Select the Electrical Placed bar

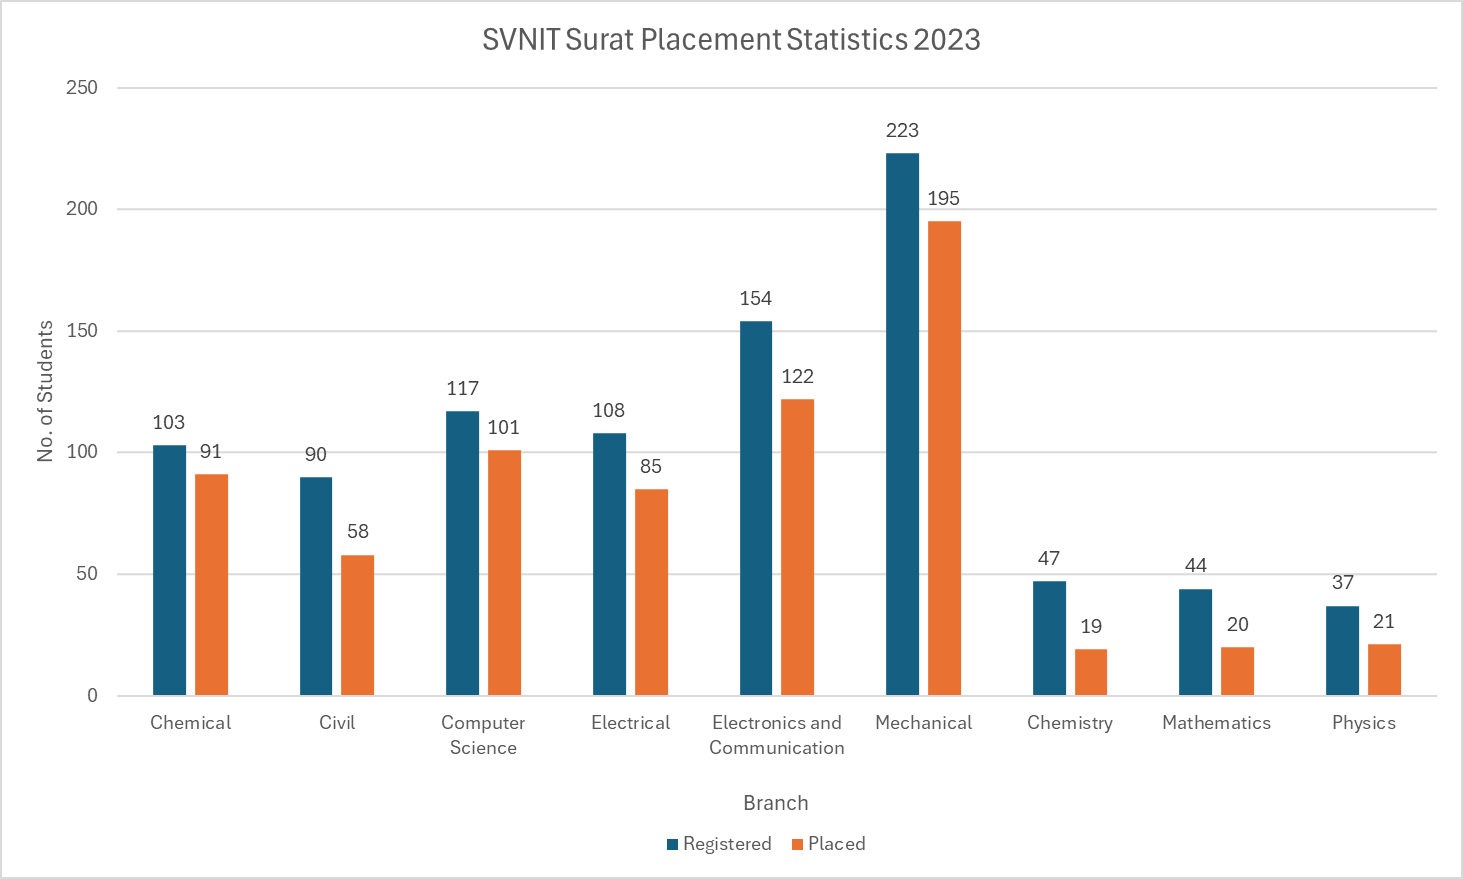tap(651, 592)
